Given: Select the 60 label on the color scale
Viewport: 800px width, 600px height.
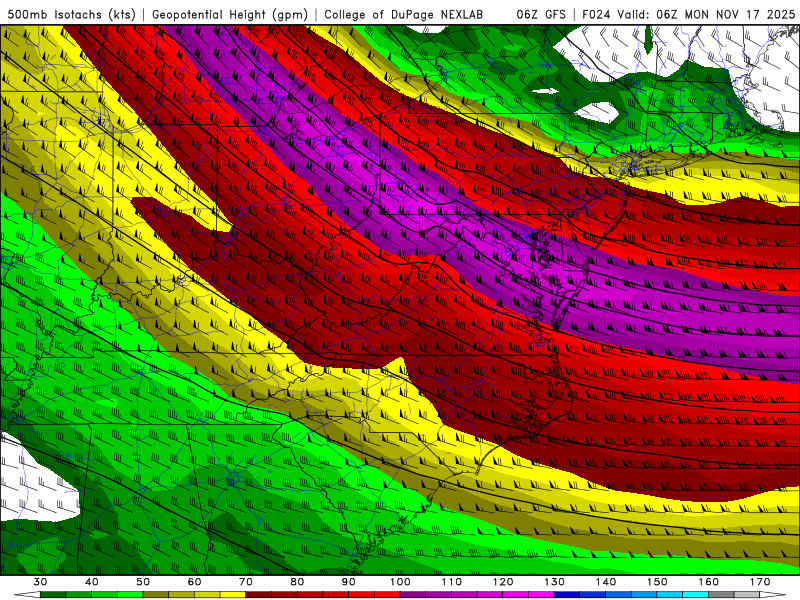Looking at the screenshot, I should pos(194,582).
